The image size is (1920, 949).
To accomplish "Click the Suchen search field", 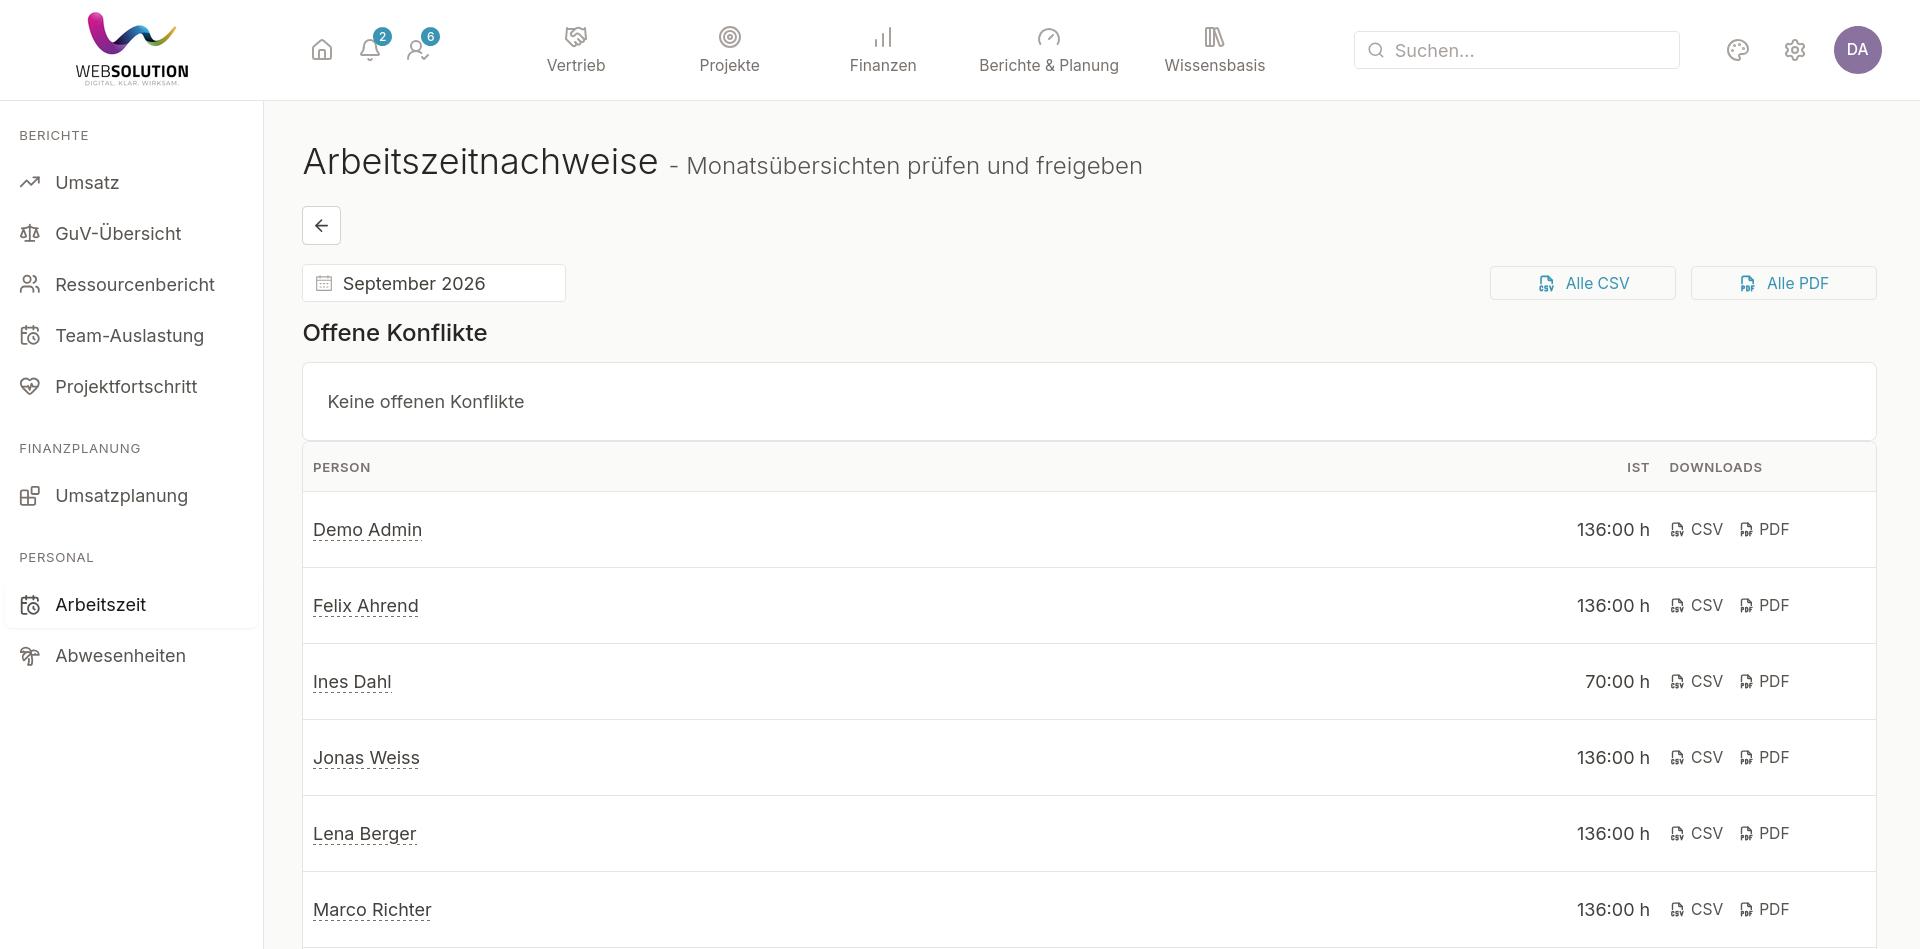I will click(x=1517, y=50).
